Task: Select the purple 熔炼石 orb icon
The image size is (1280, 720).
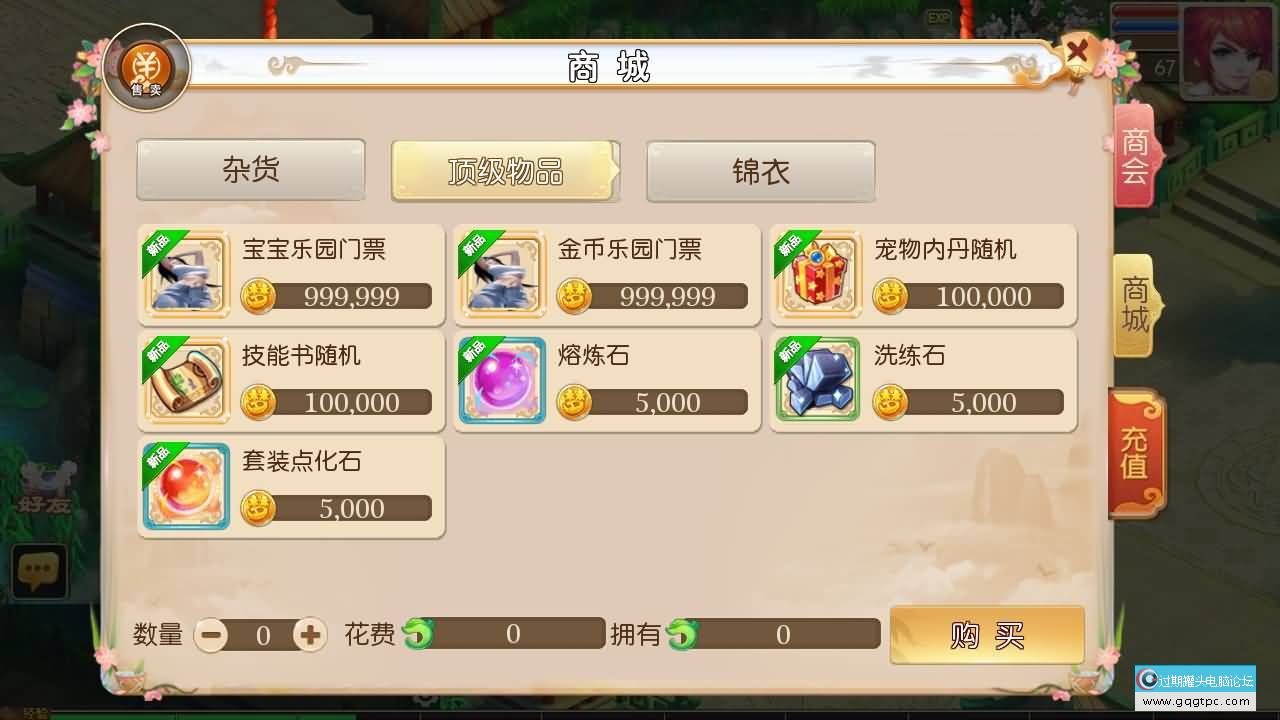Action: click(x=502, y=380)
